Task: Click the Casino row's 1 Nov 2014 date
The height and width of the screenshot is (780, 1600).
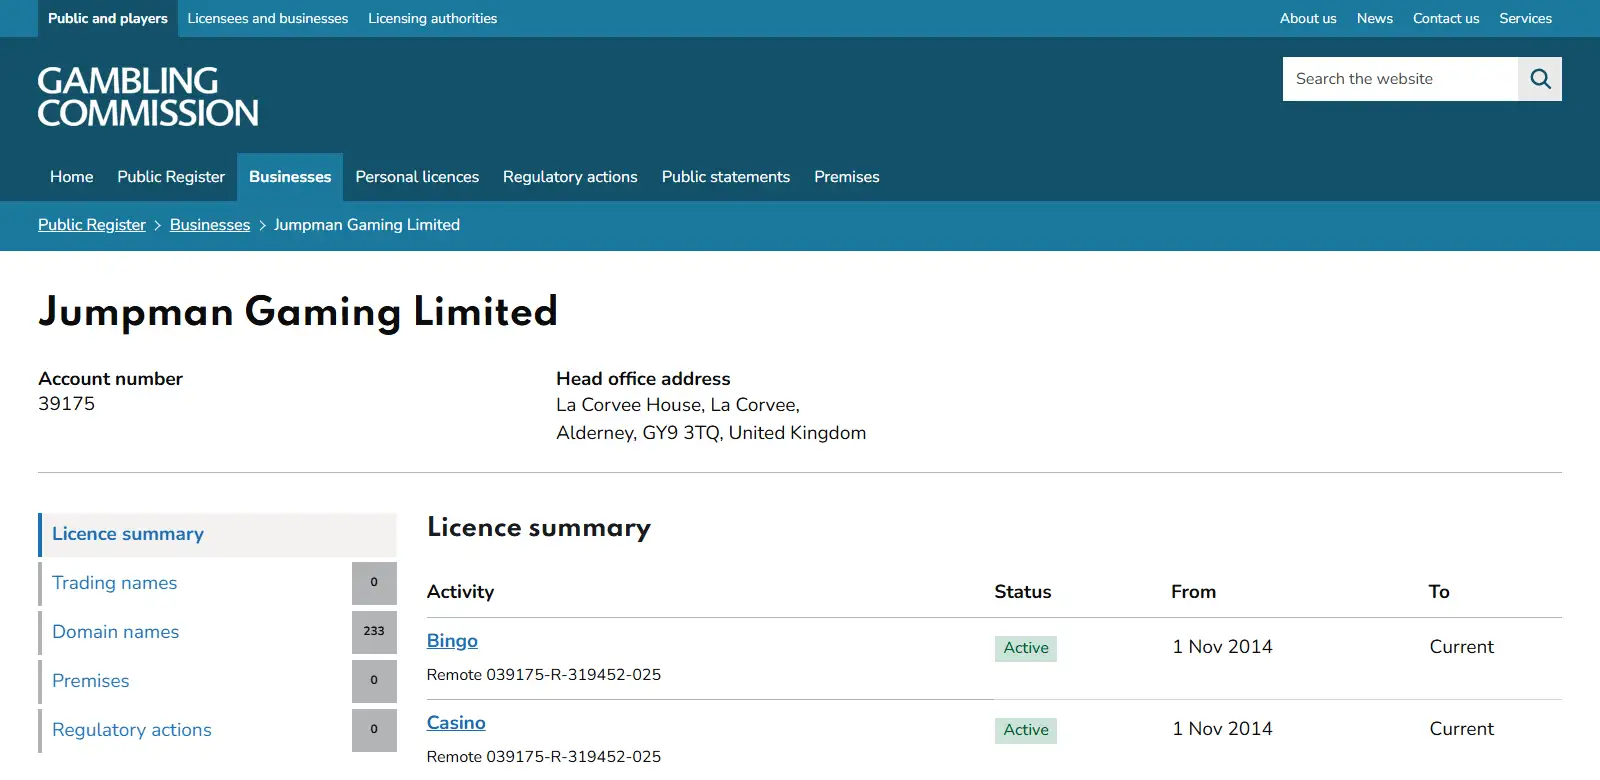Action: pos(1222,729)
